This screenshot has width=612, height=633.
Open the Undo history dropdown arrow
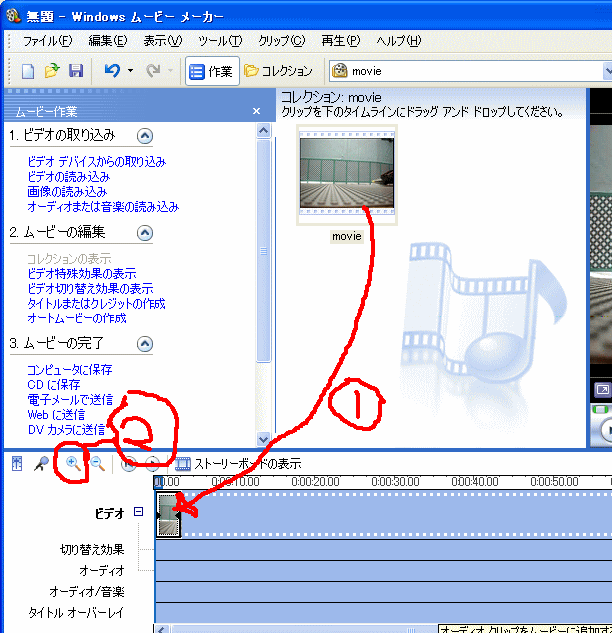[x=130, y=71]
